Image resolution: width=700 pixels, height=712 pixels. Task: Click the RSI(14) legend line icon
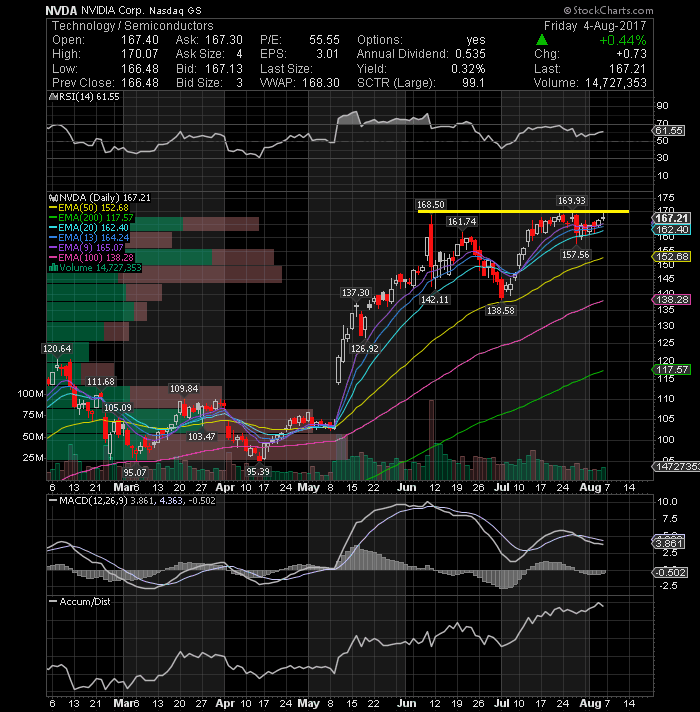52,97
